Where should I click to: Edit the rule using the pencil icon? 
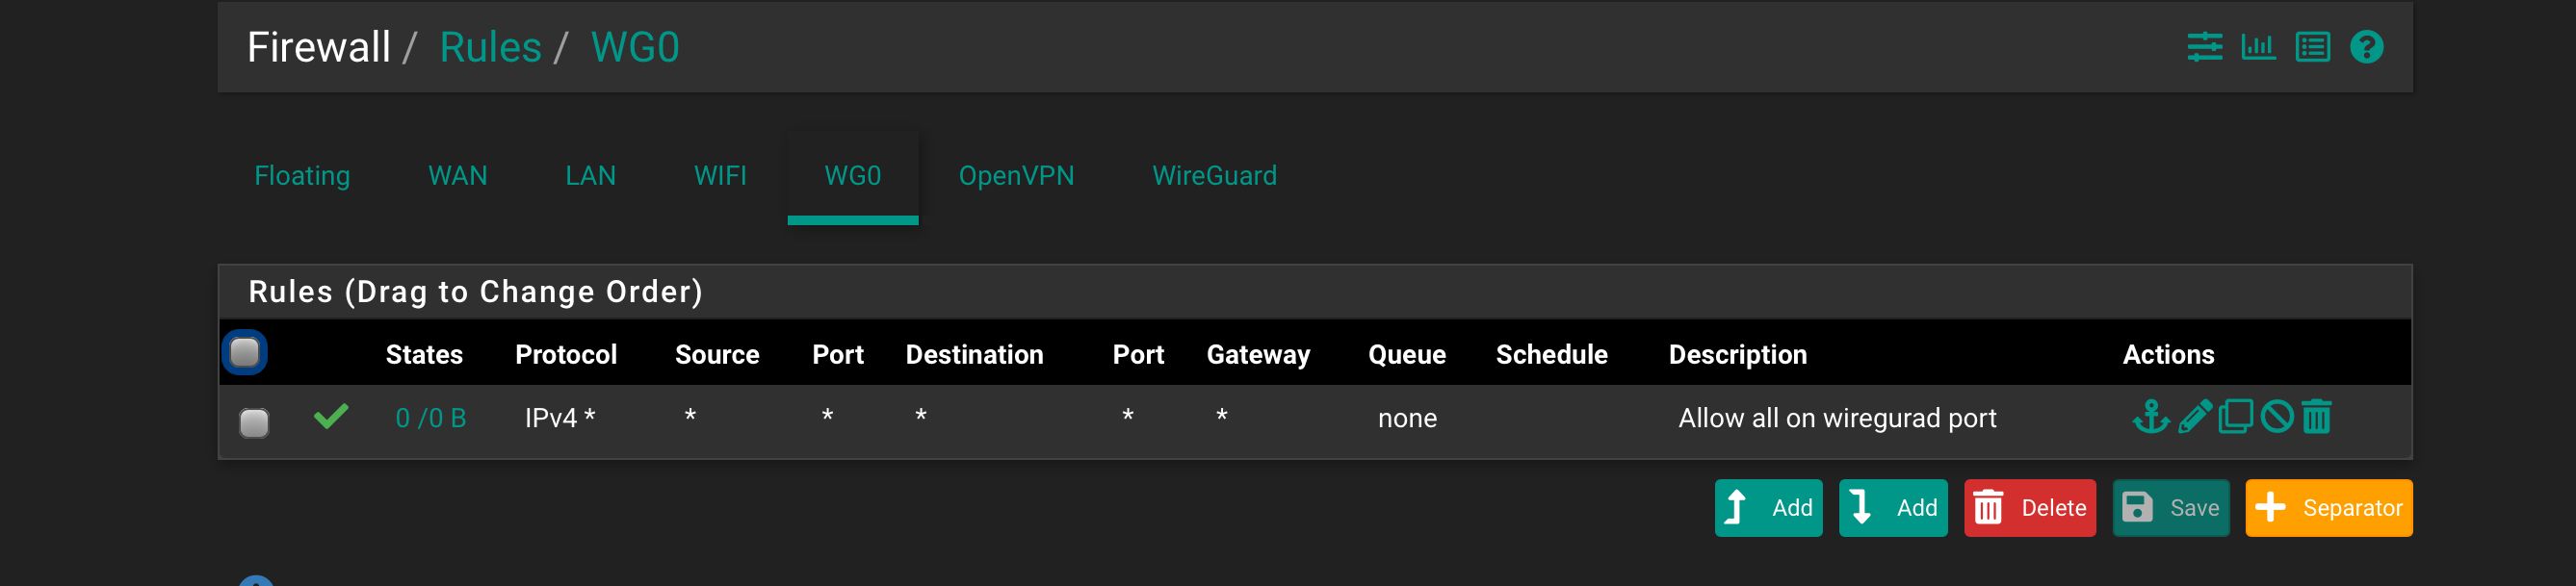pyautogui.click(x=2195, y=416)
